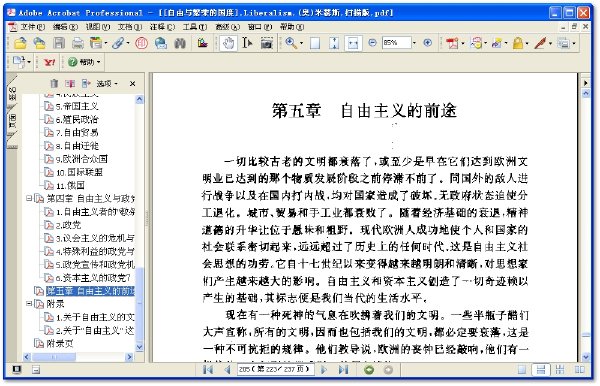Click bookmarks panel horizontal scrollbar thumb
This screenshot has height=386, width=600.
(54, 357)
